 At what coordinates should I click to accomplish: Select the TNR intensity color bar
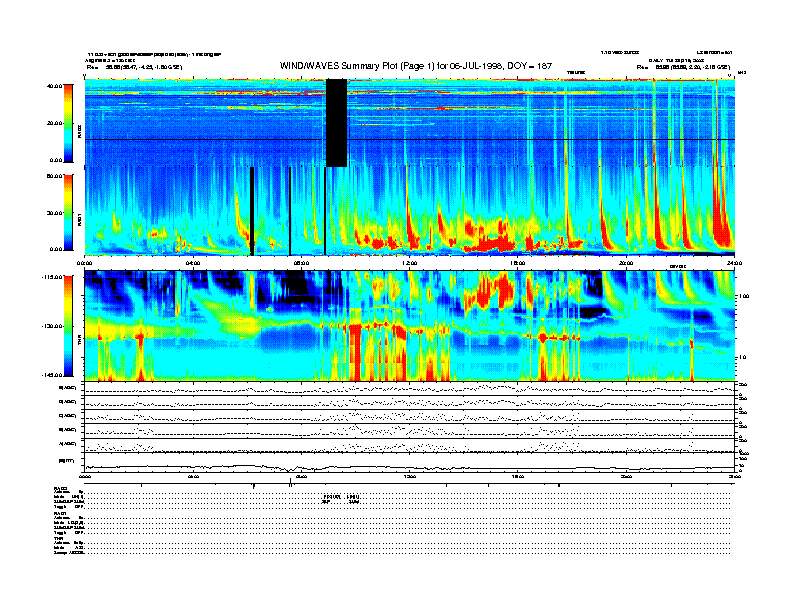[x=68, y=326]
